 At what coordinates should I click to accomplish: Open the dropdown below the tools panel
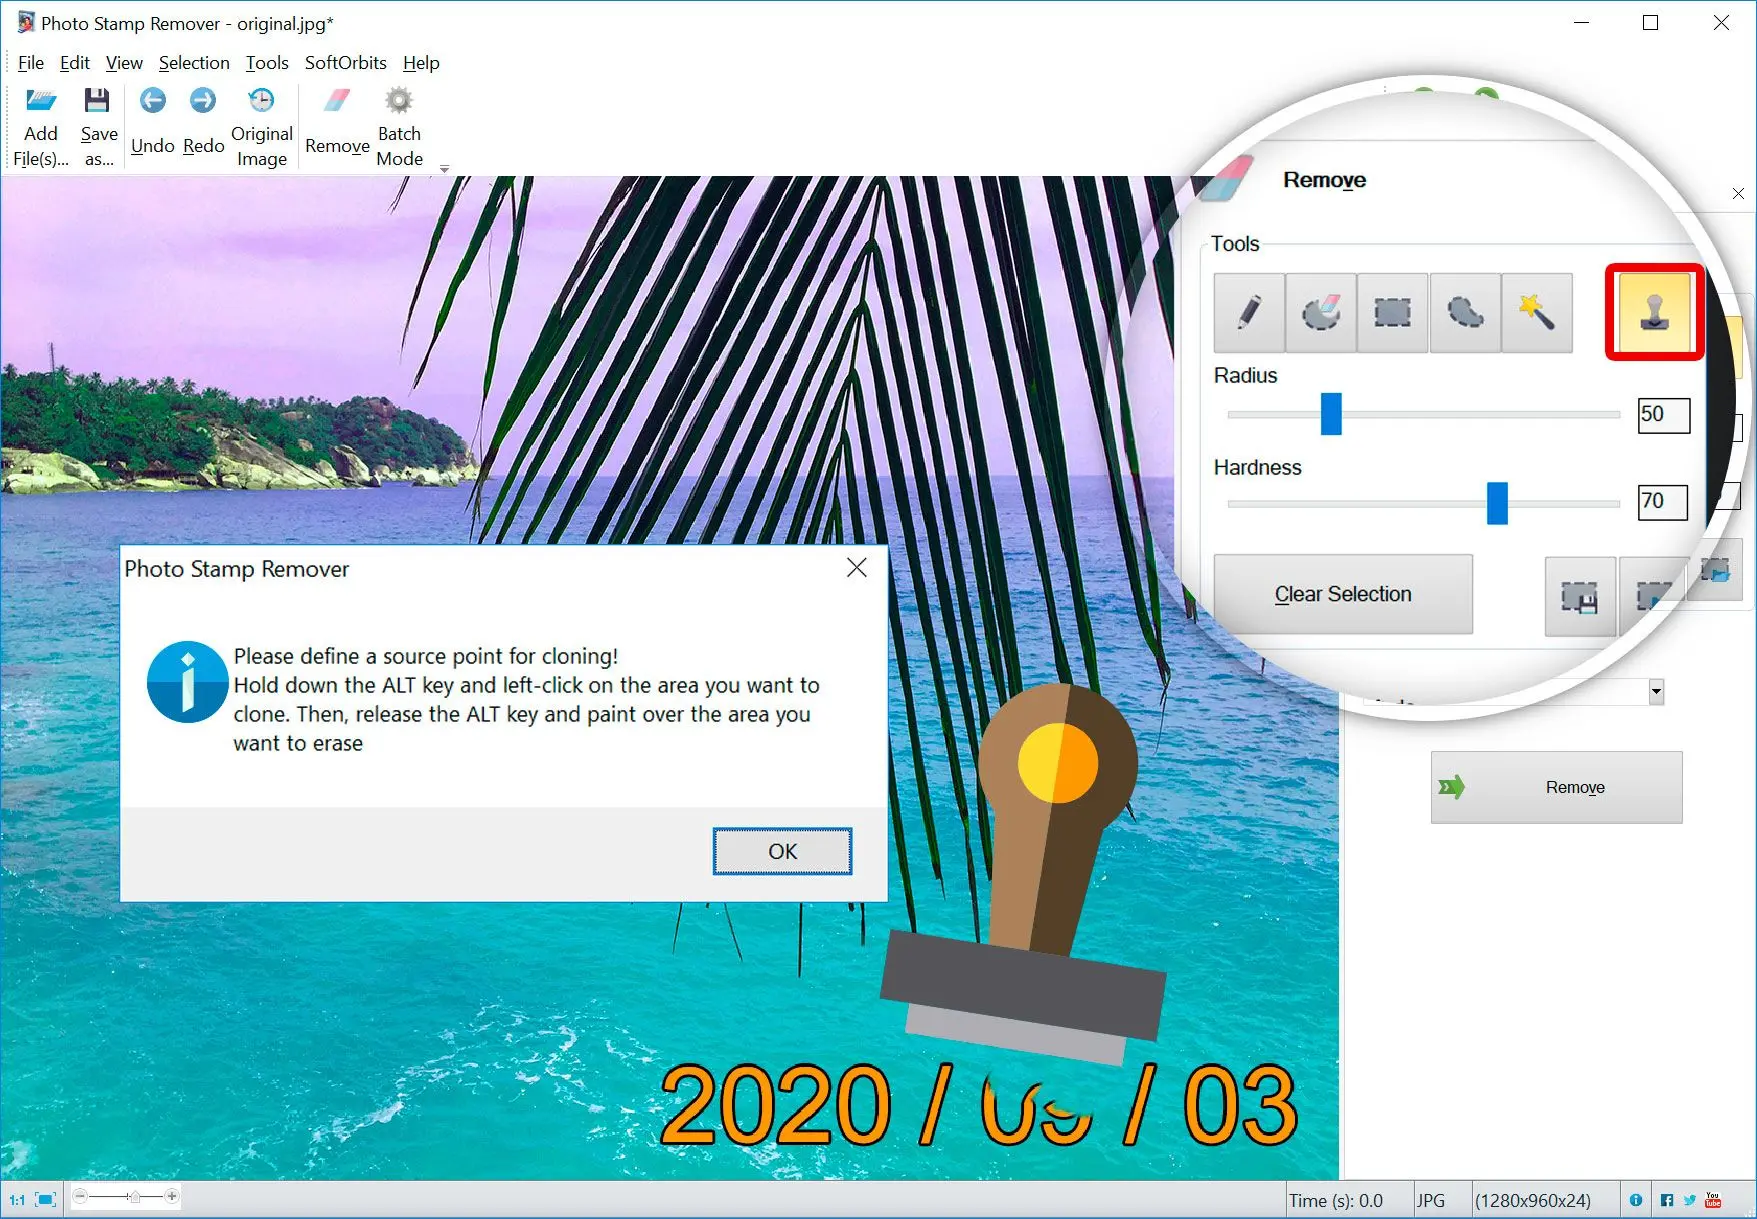[1656, 691]
